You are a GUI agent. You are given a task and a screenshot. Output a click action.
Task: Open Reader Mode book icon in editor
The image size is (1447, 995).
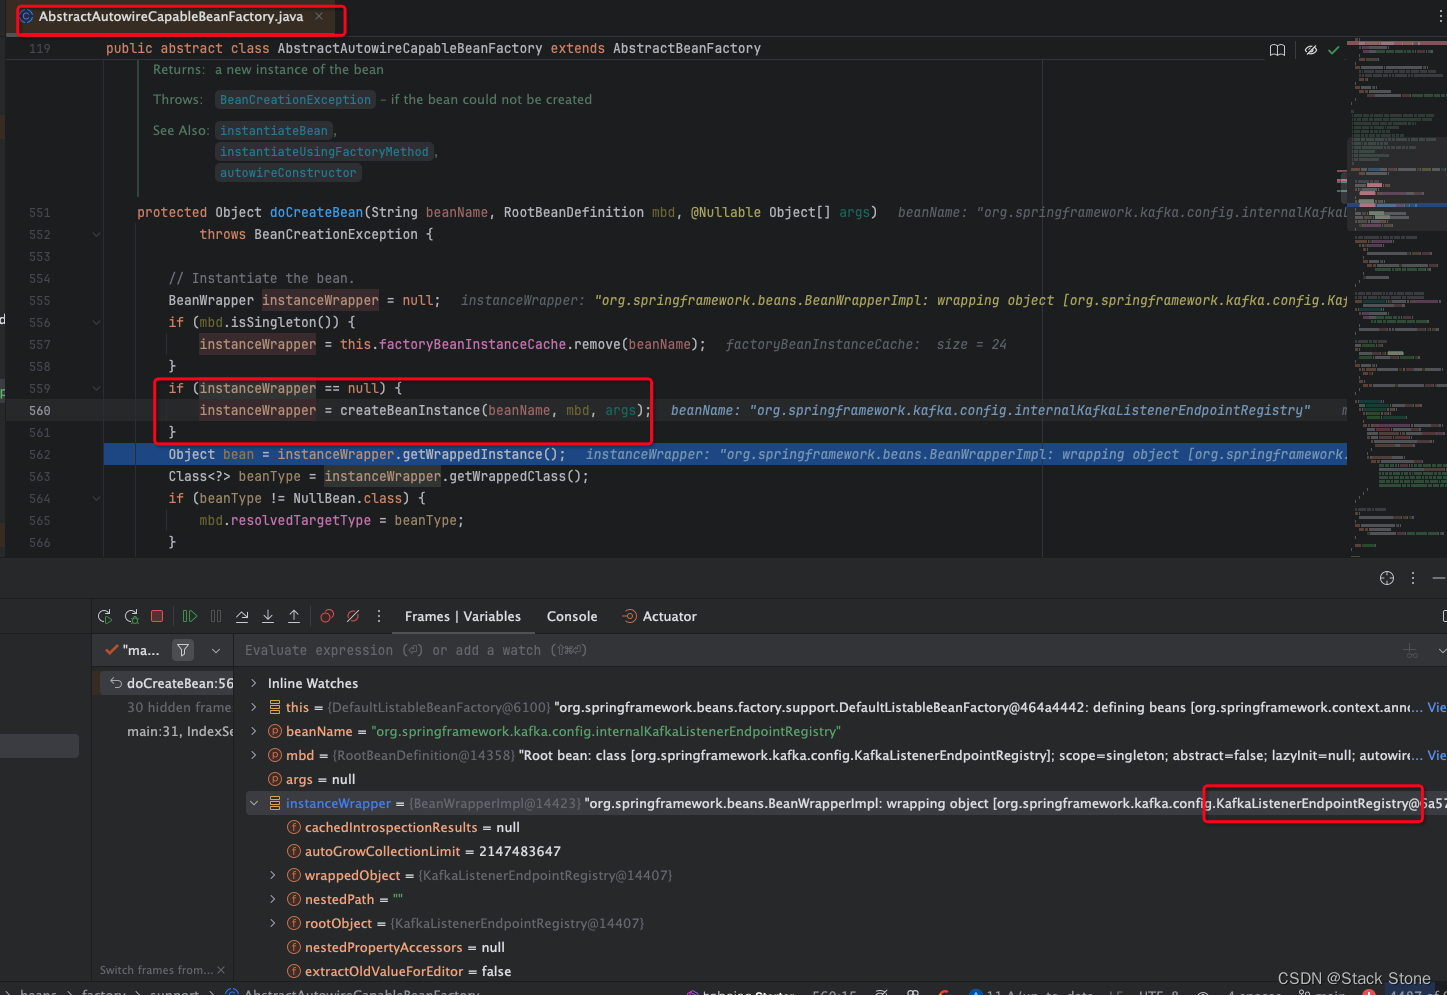click(x=1277, y=50)
